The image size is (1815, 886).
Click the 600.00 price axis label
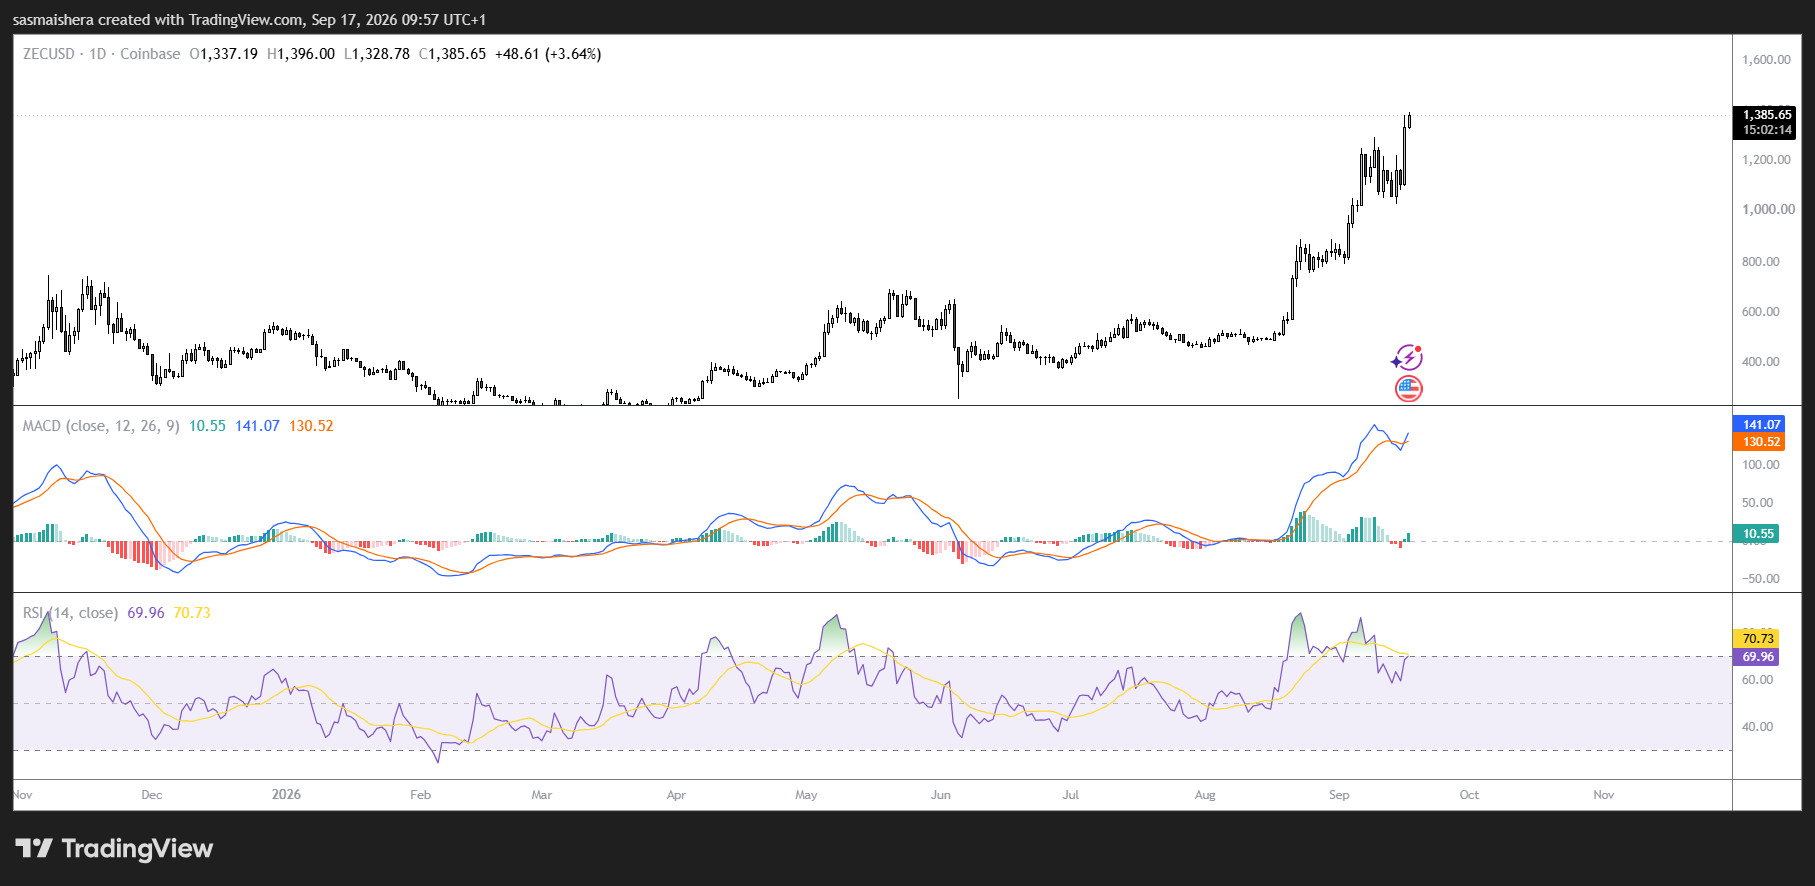point(1760,312)
